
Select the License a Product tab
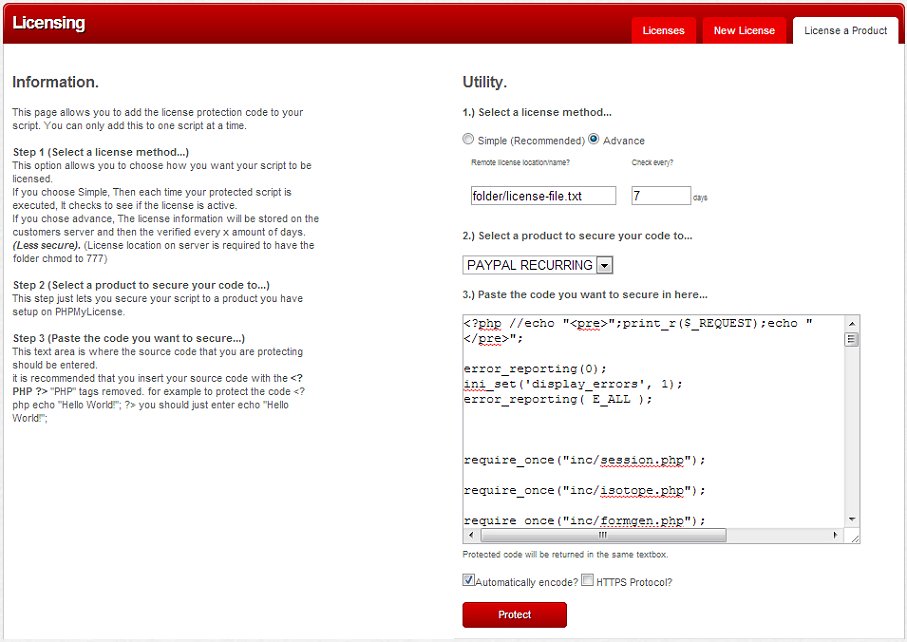[x=845, y=31]
